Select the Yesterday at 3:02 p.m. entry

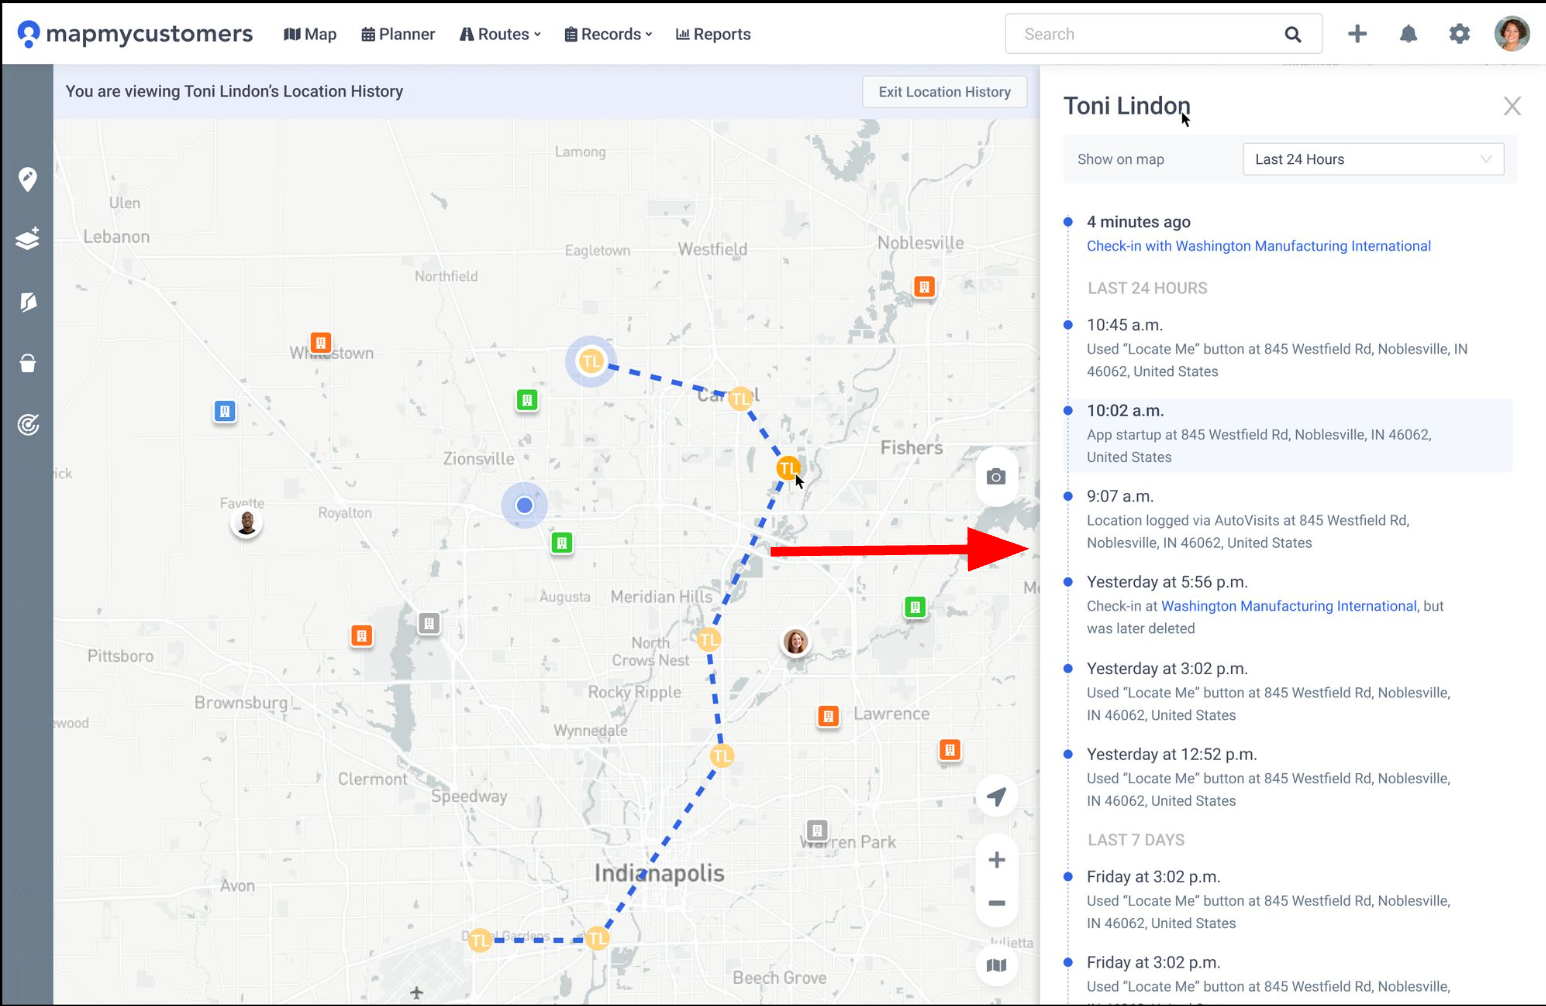pyautogui.click(x=1289, y=692)
